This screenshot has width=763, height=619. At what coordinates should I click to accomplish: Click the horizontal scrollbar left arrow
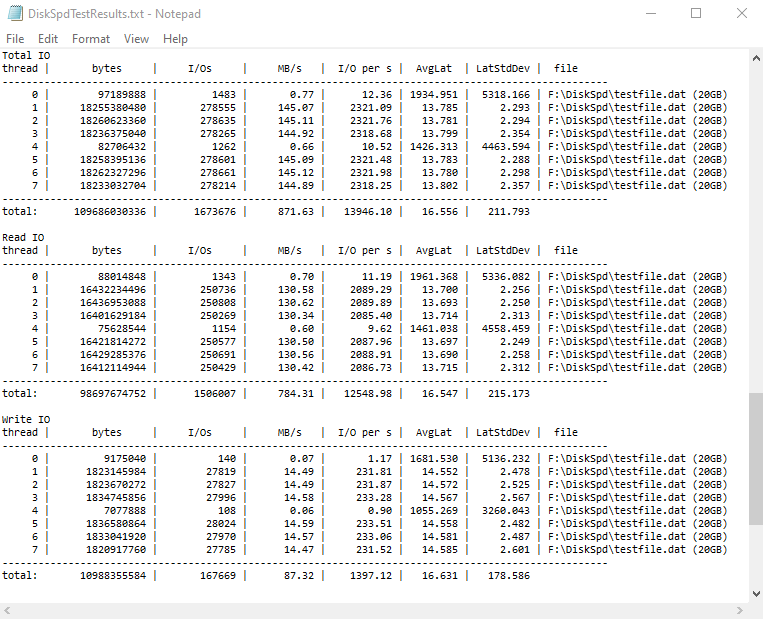8,610
